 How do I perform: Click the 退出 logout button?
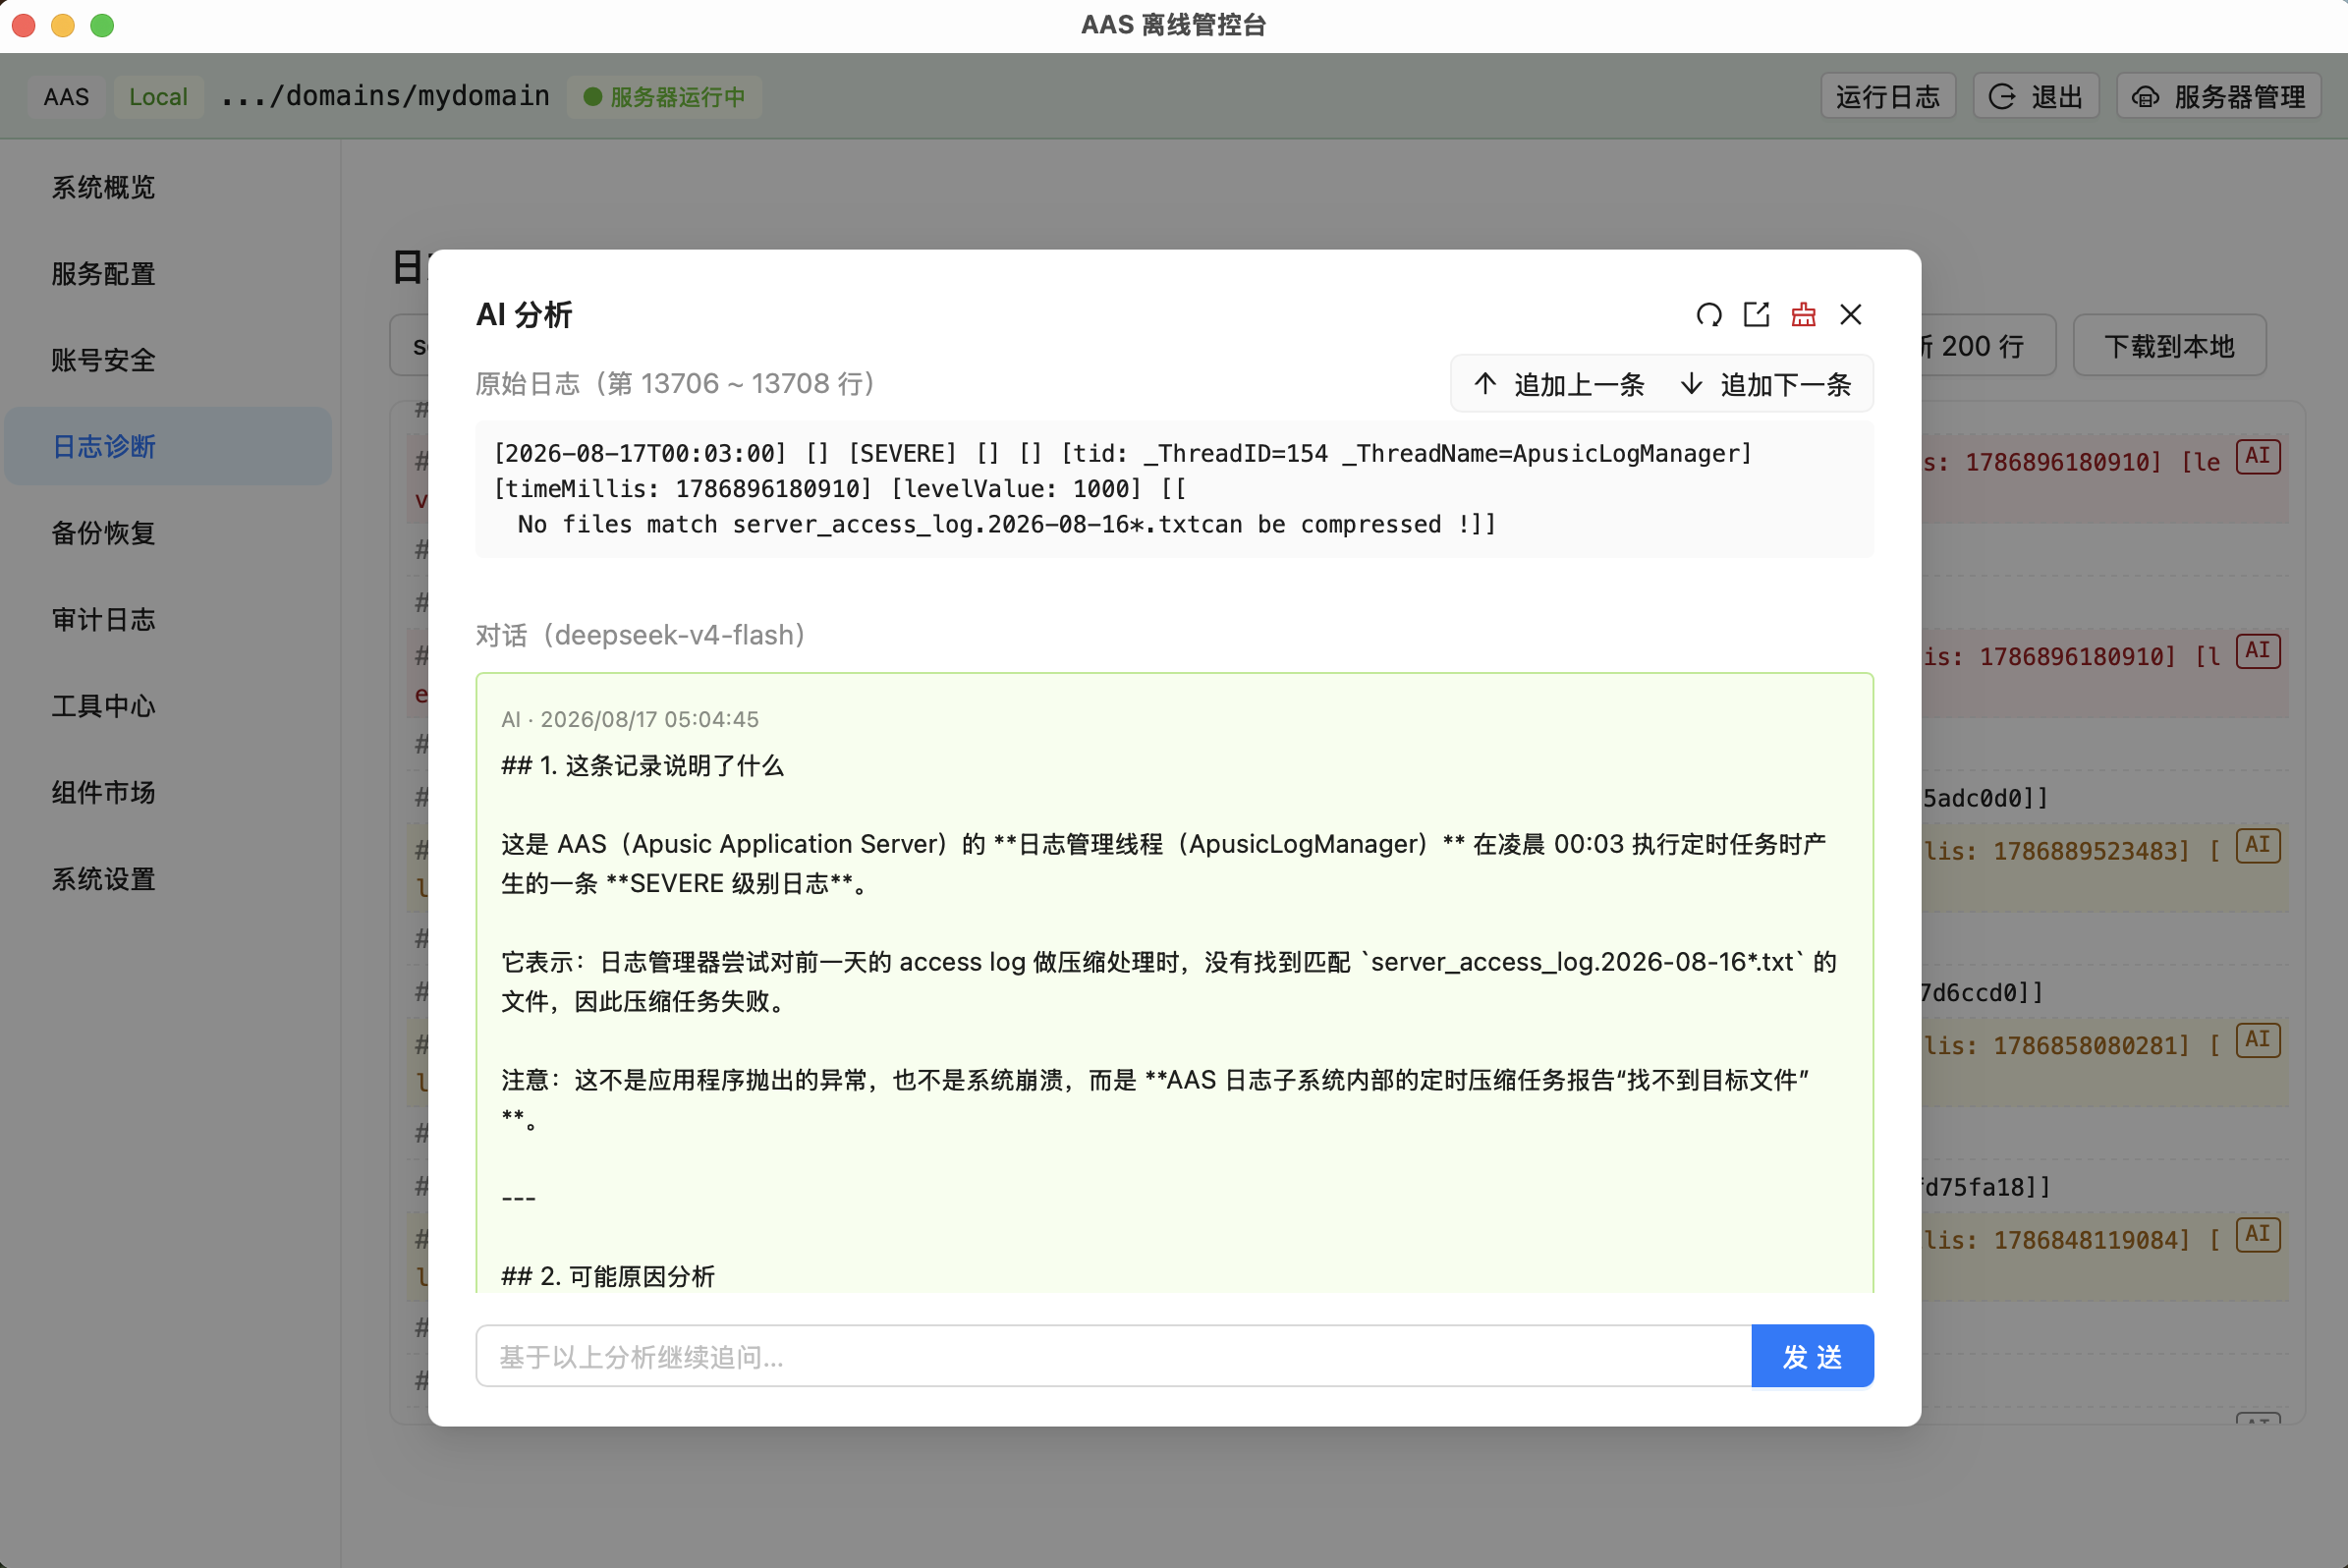[2035, 96]
